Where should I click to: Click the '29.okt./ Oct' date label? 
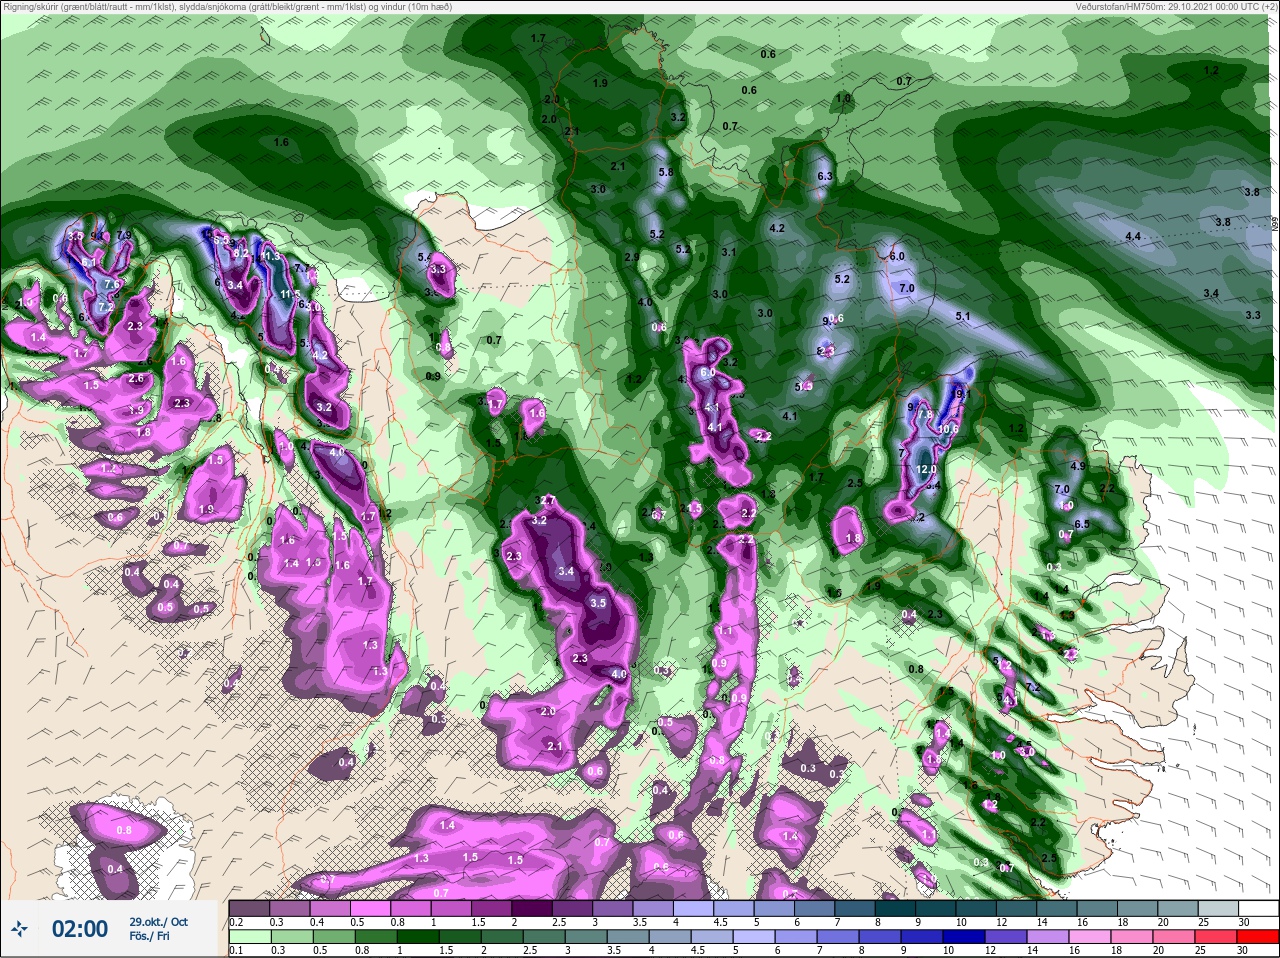coord(158,921)
